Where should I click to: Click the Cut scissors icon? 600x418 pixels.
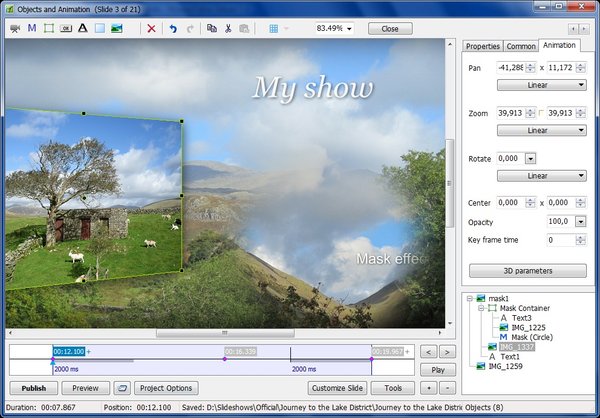coord(228,29)
